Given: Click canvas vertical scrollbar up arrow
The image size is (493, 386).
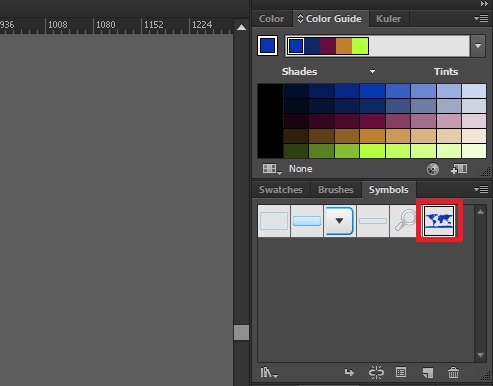Looking at the screenshot, I should point(241,27).
